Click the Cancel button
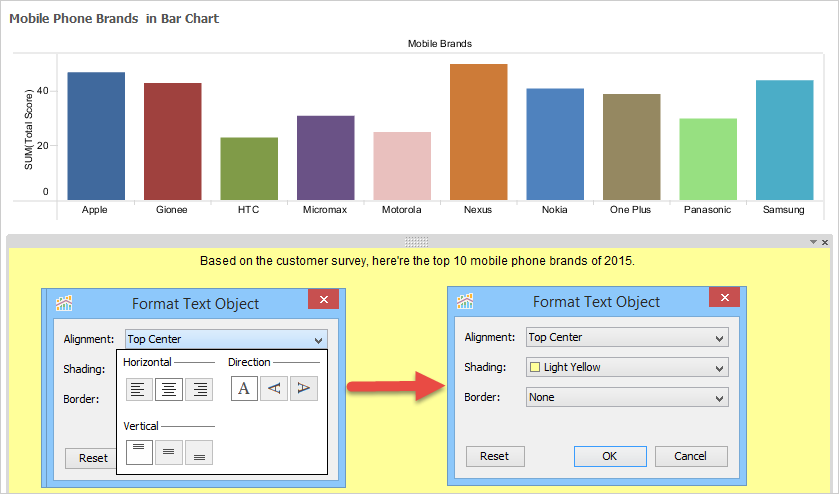Viewport: 839px width, 494px height. click(691, 456)
